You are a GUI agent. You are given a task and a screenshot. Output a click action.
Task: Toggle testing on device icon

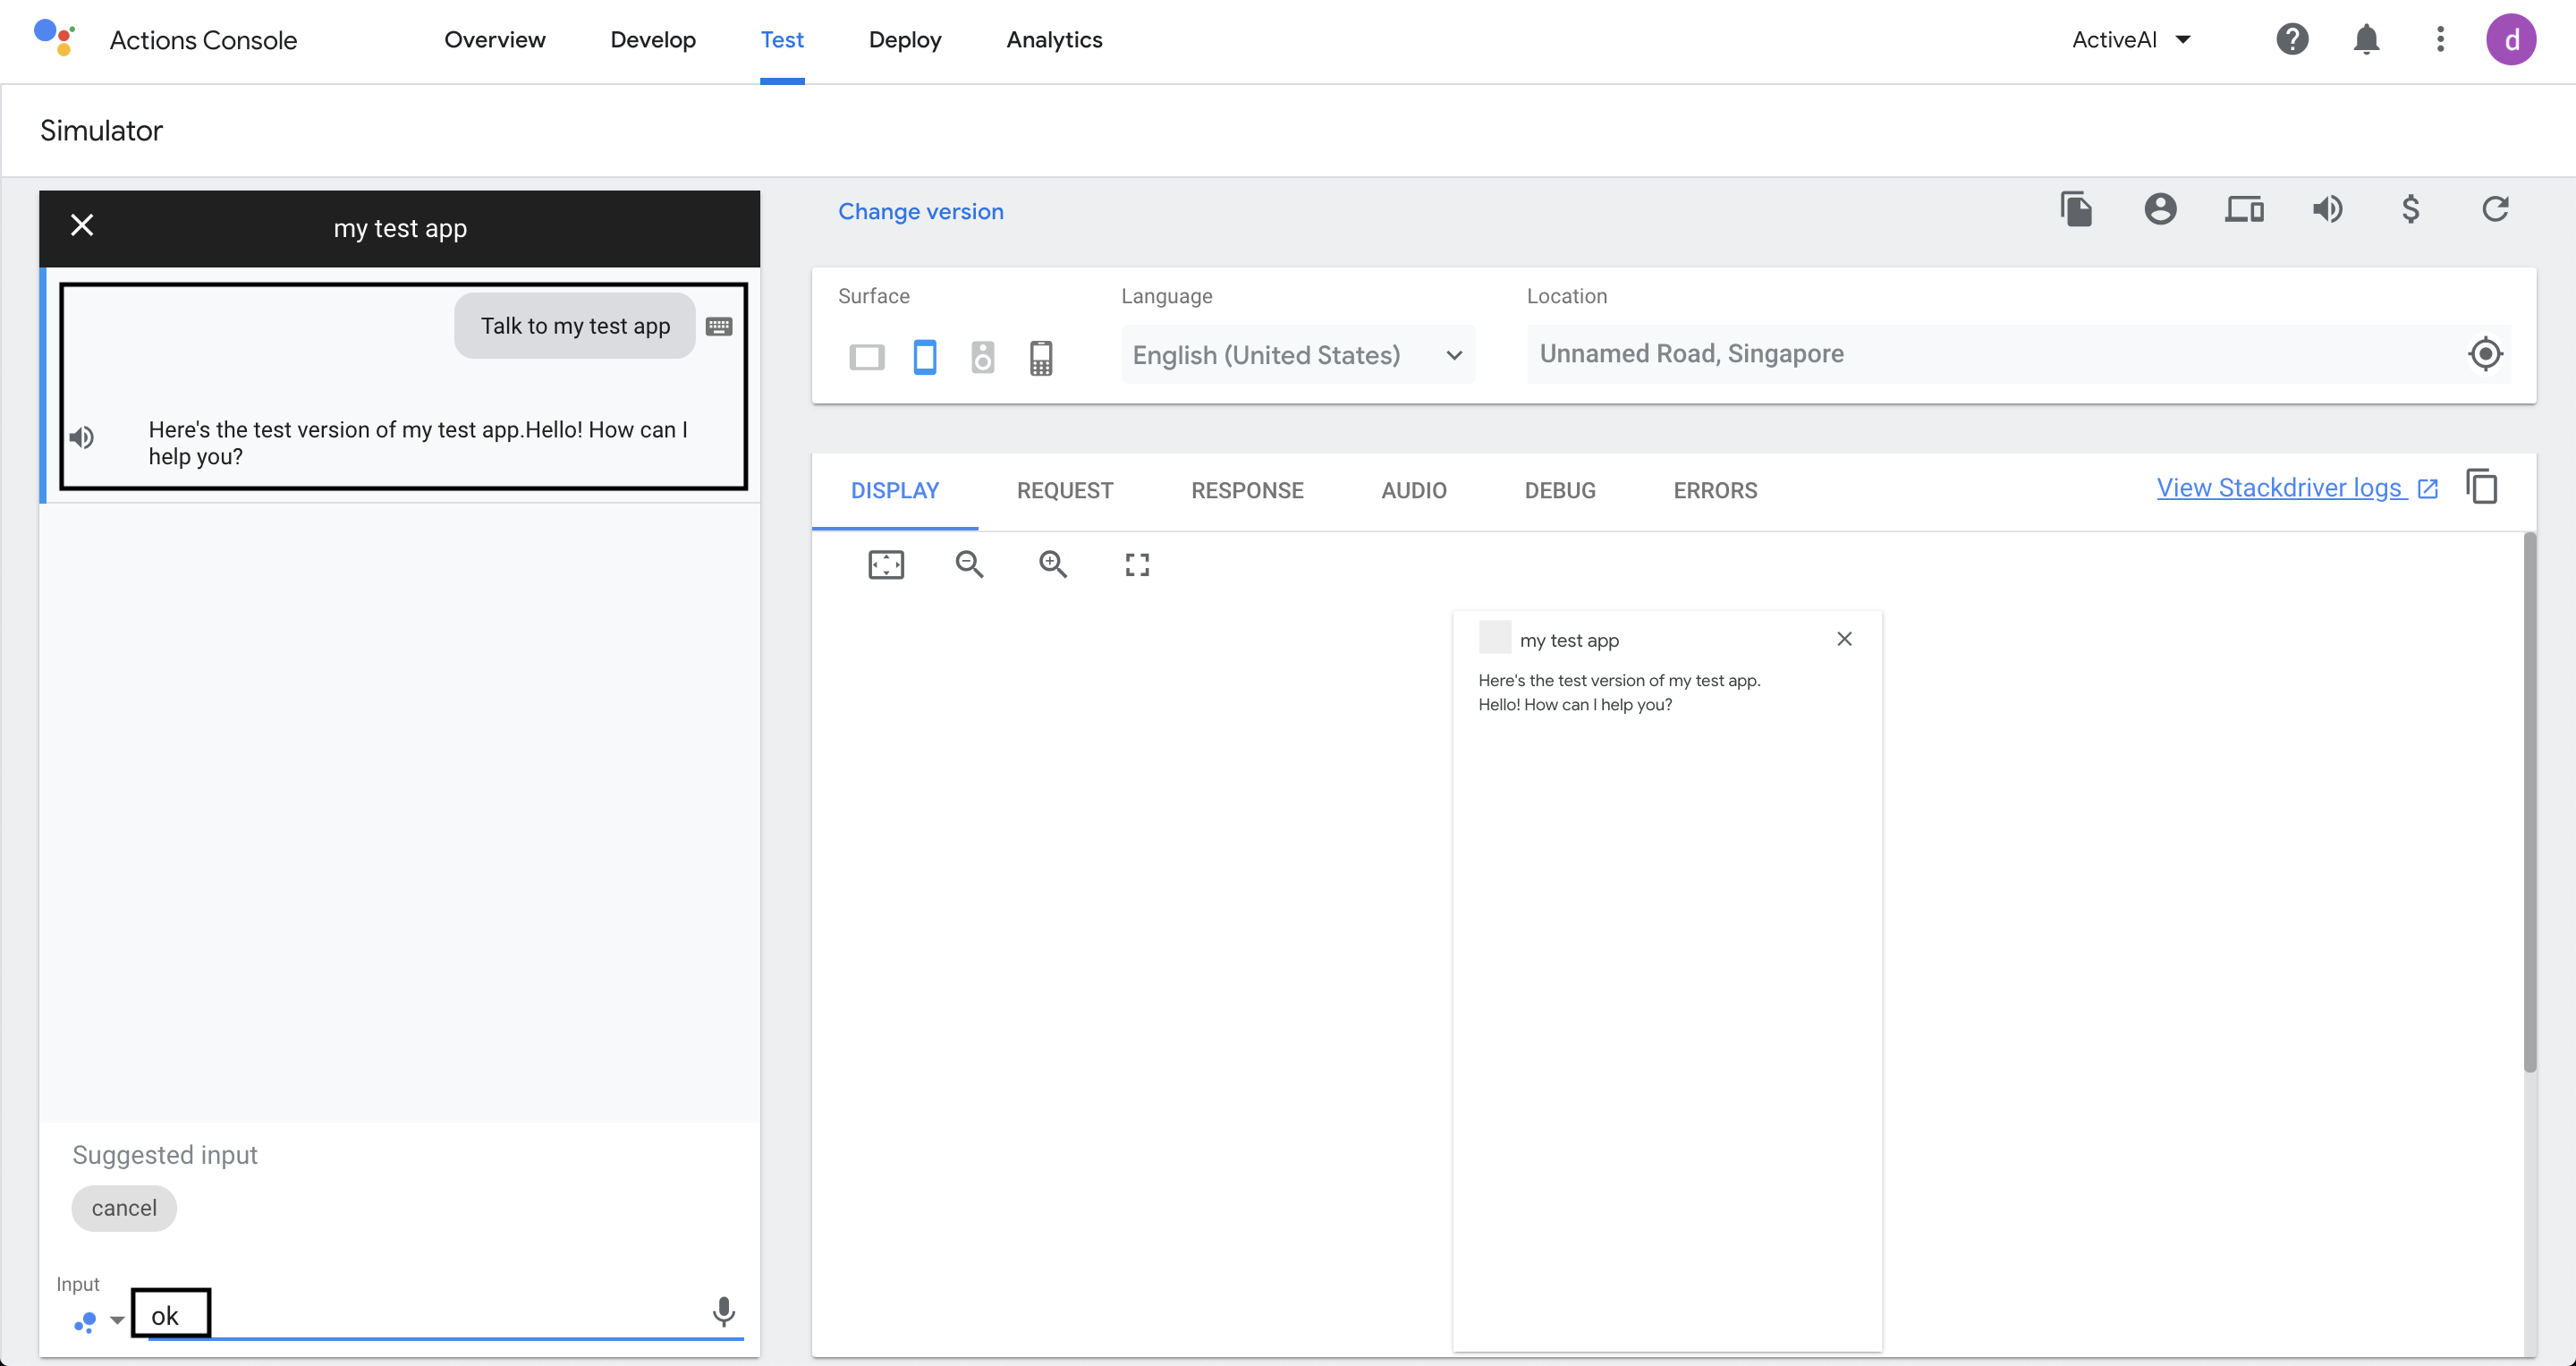(2244, 209)
